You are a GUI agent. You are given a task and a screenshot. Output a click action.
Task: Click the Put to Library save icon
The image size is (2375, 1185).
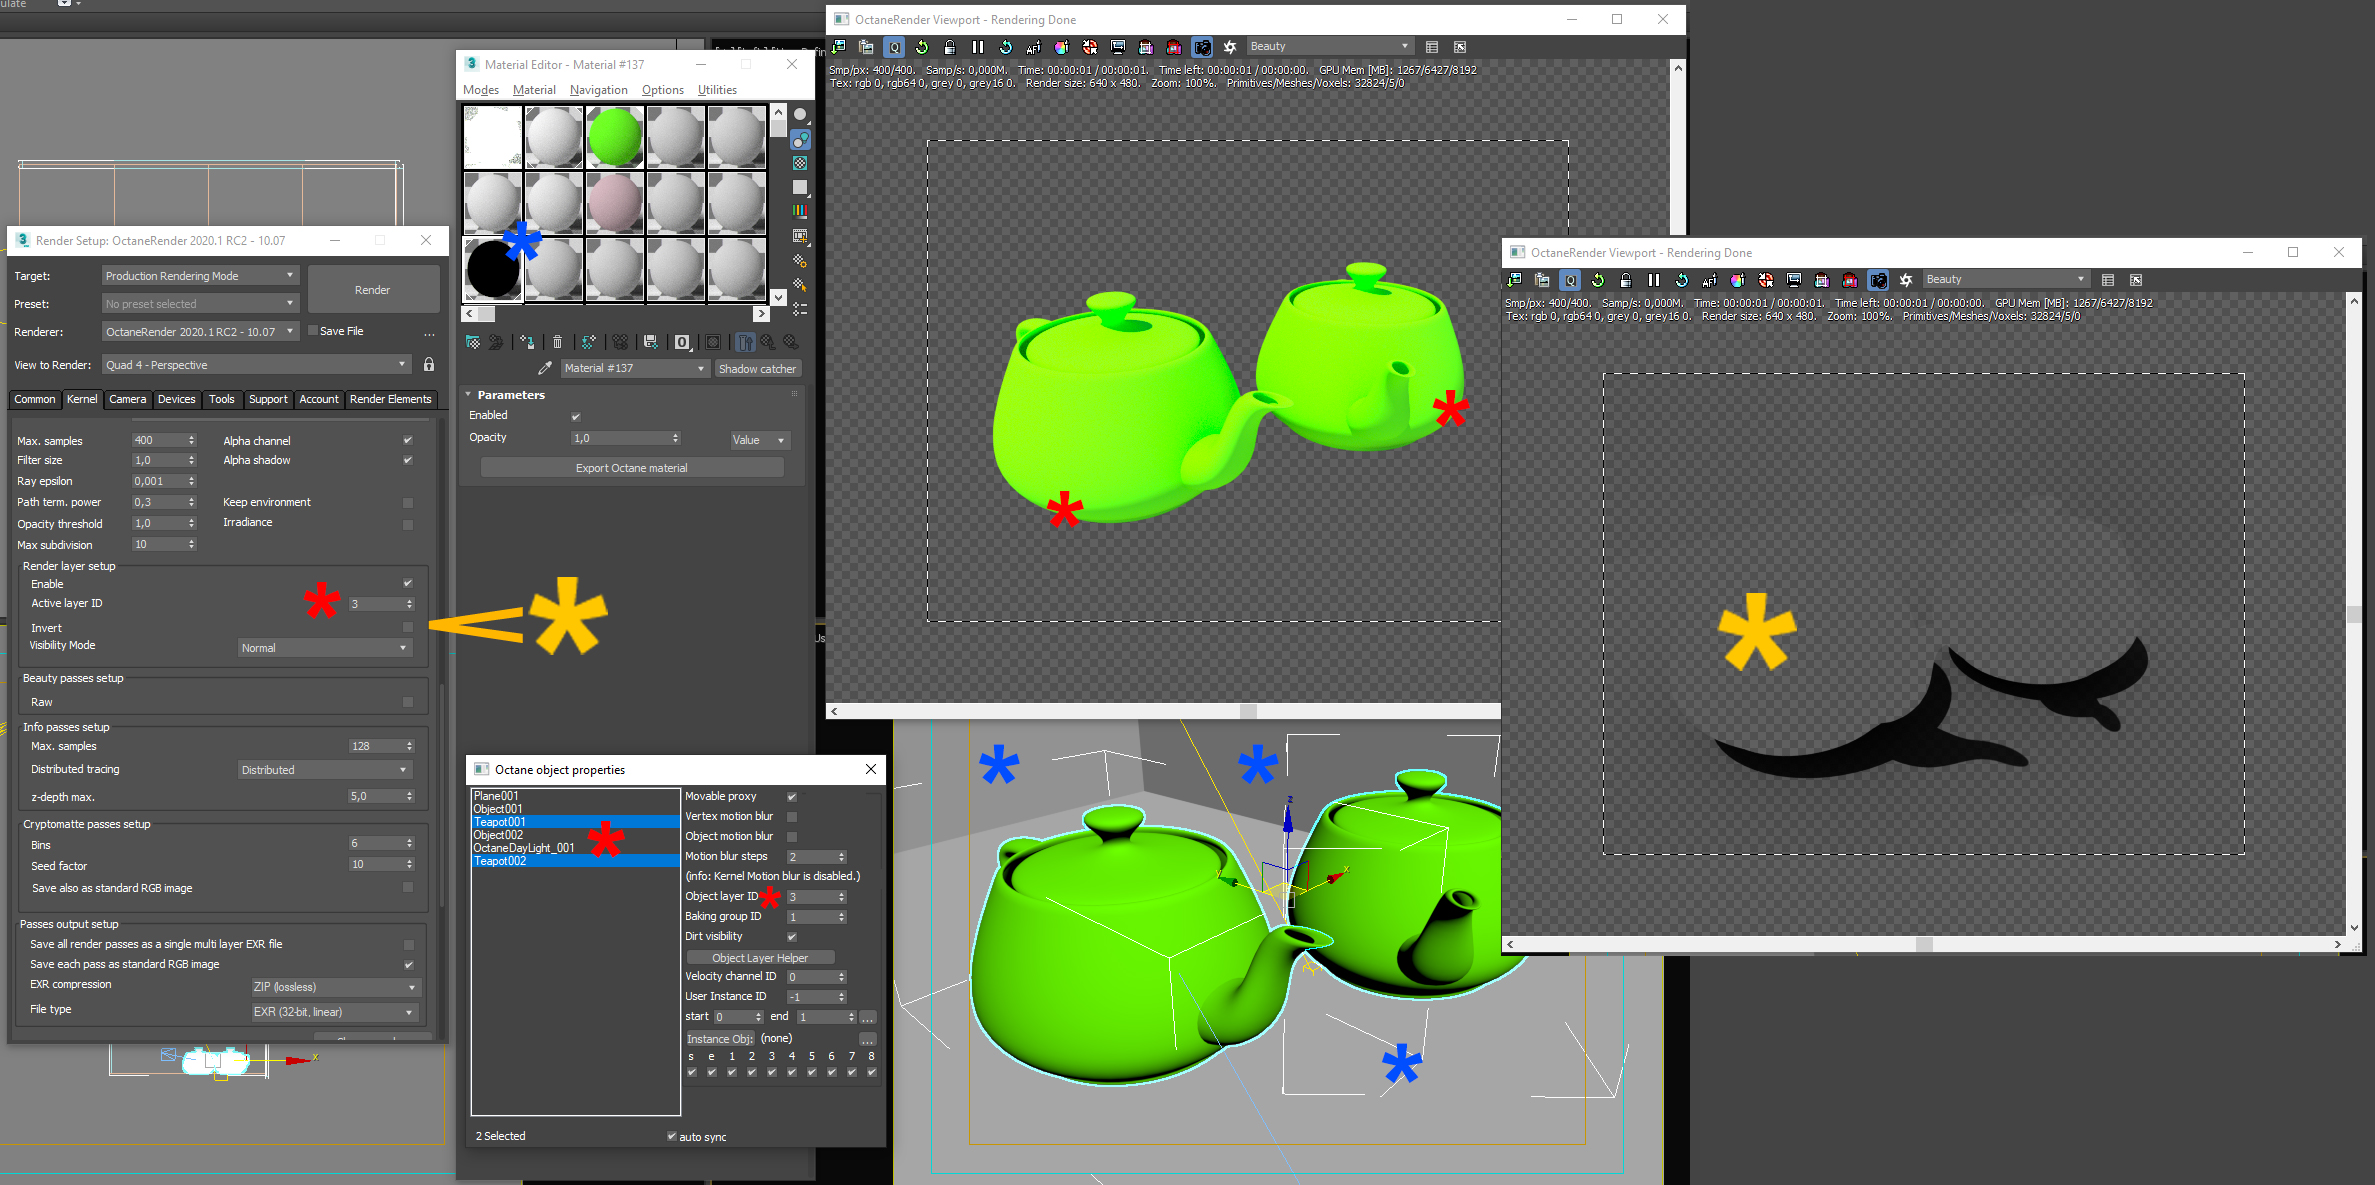[x=650, y=342]
